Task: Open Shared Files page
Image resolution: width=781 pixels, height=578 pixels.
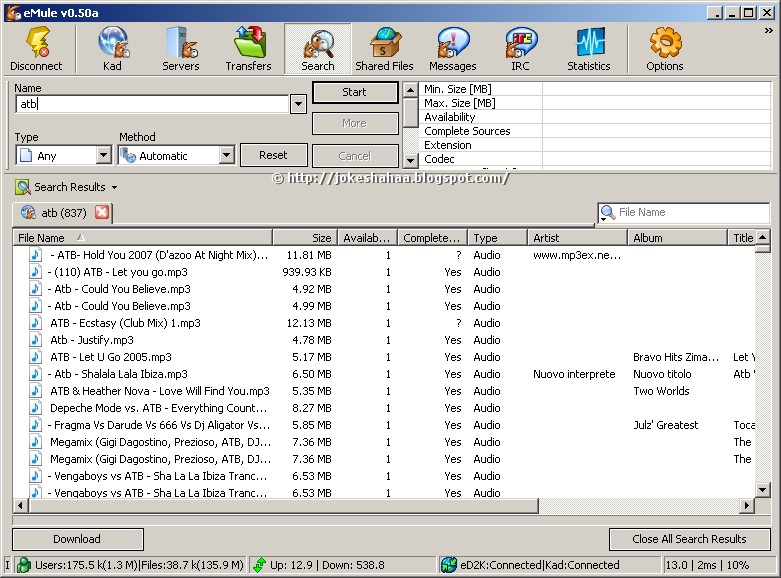Action: 384,48
